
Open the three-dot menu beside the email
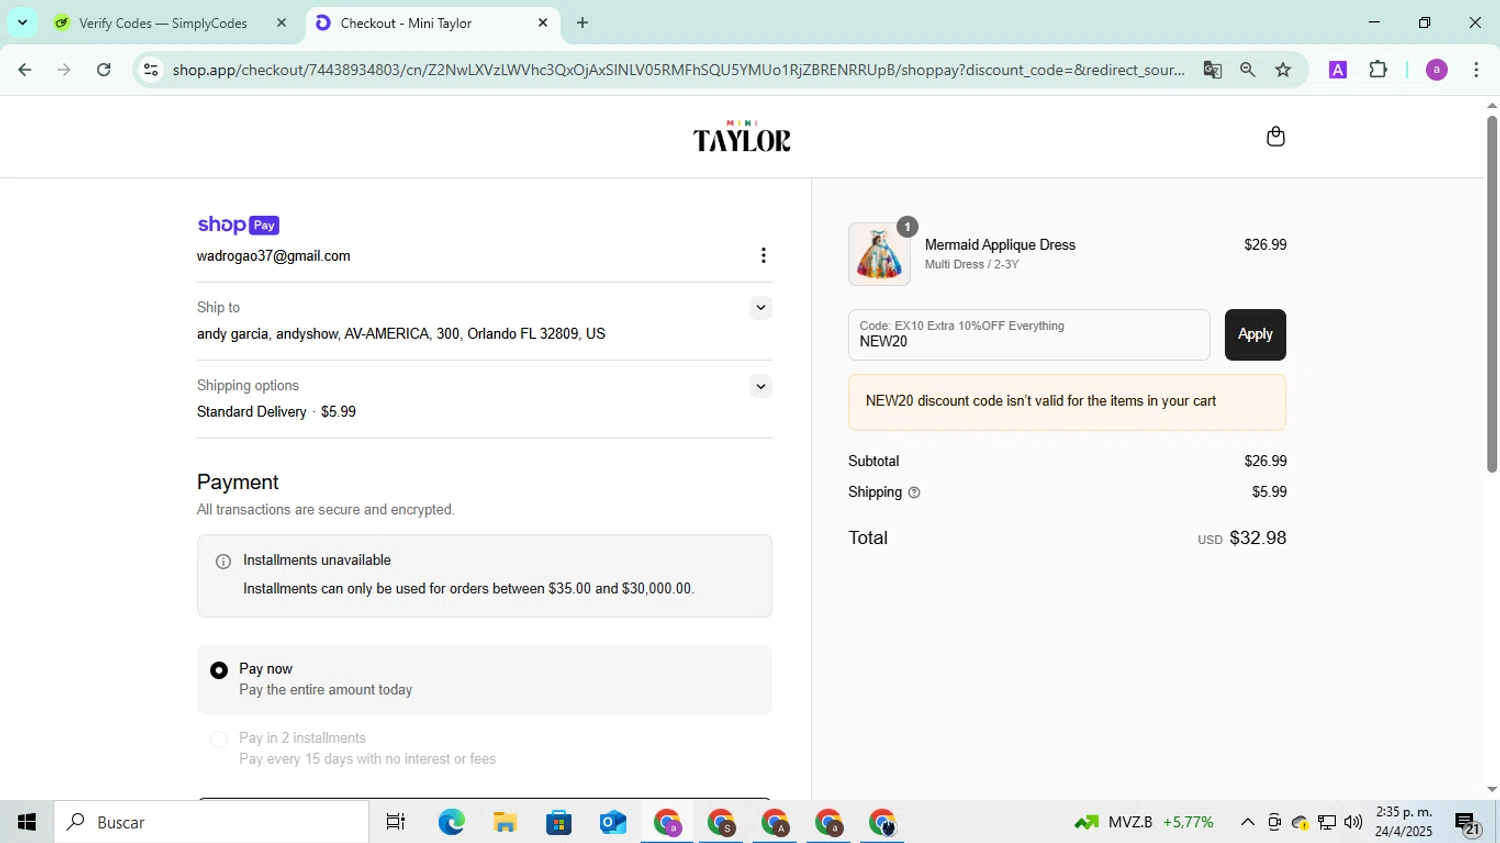click(x=763, y=256)
